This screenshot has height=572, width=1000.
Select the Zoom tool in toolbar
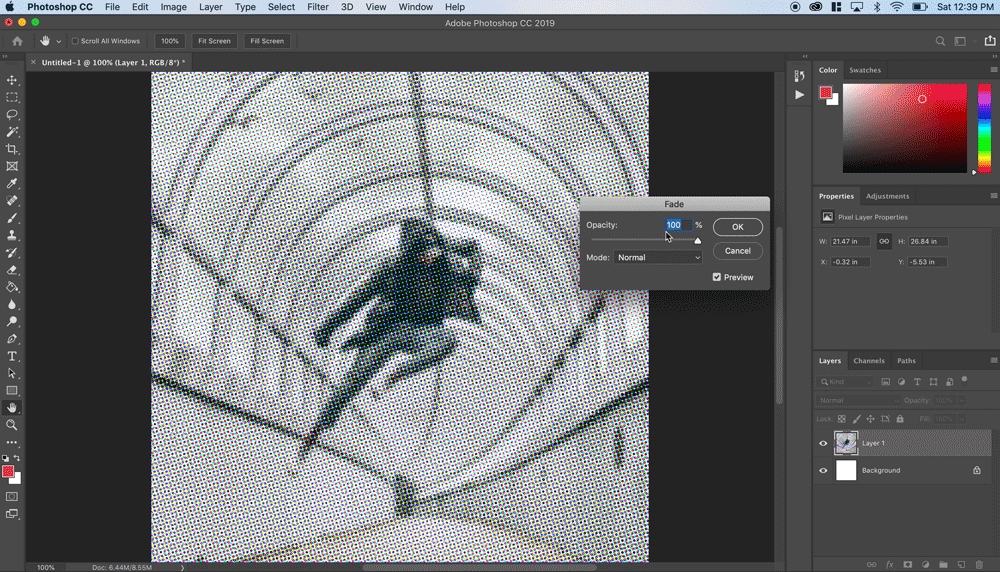pyautogui.click(x=12, y=425)
